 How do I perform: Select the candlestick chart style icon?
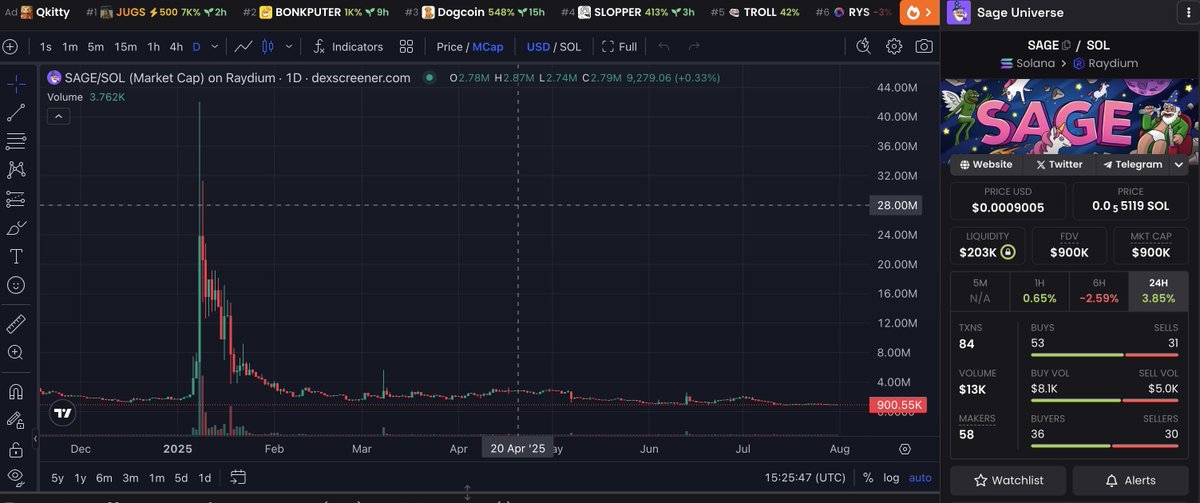click(267, 47)
